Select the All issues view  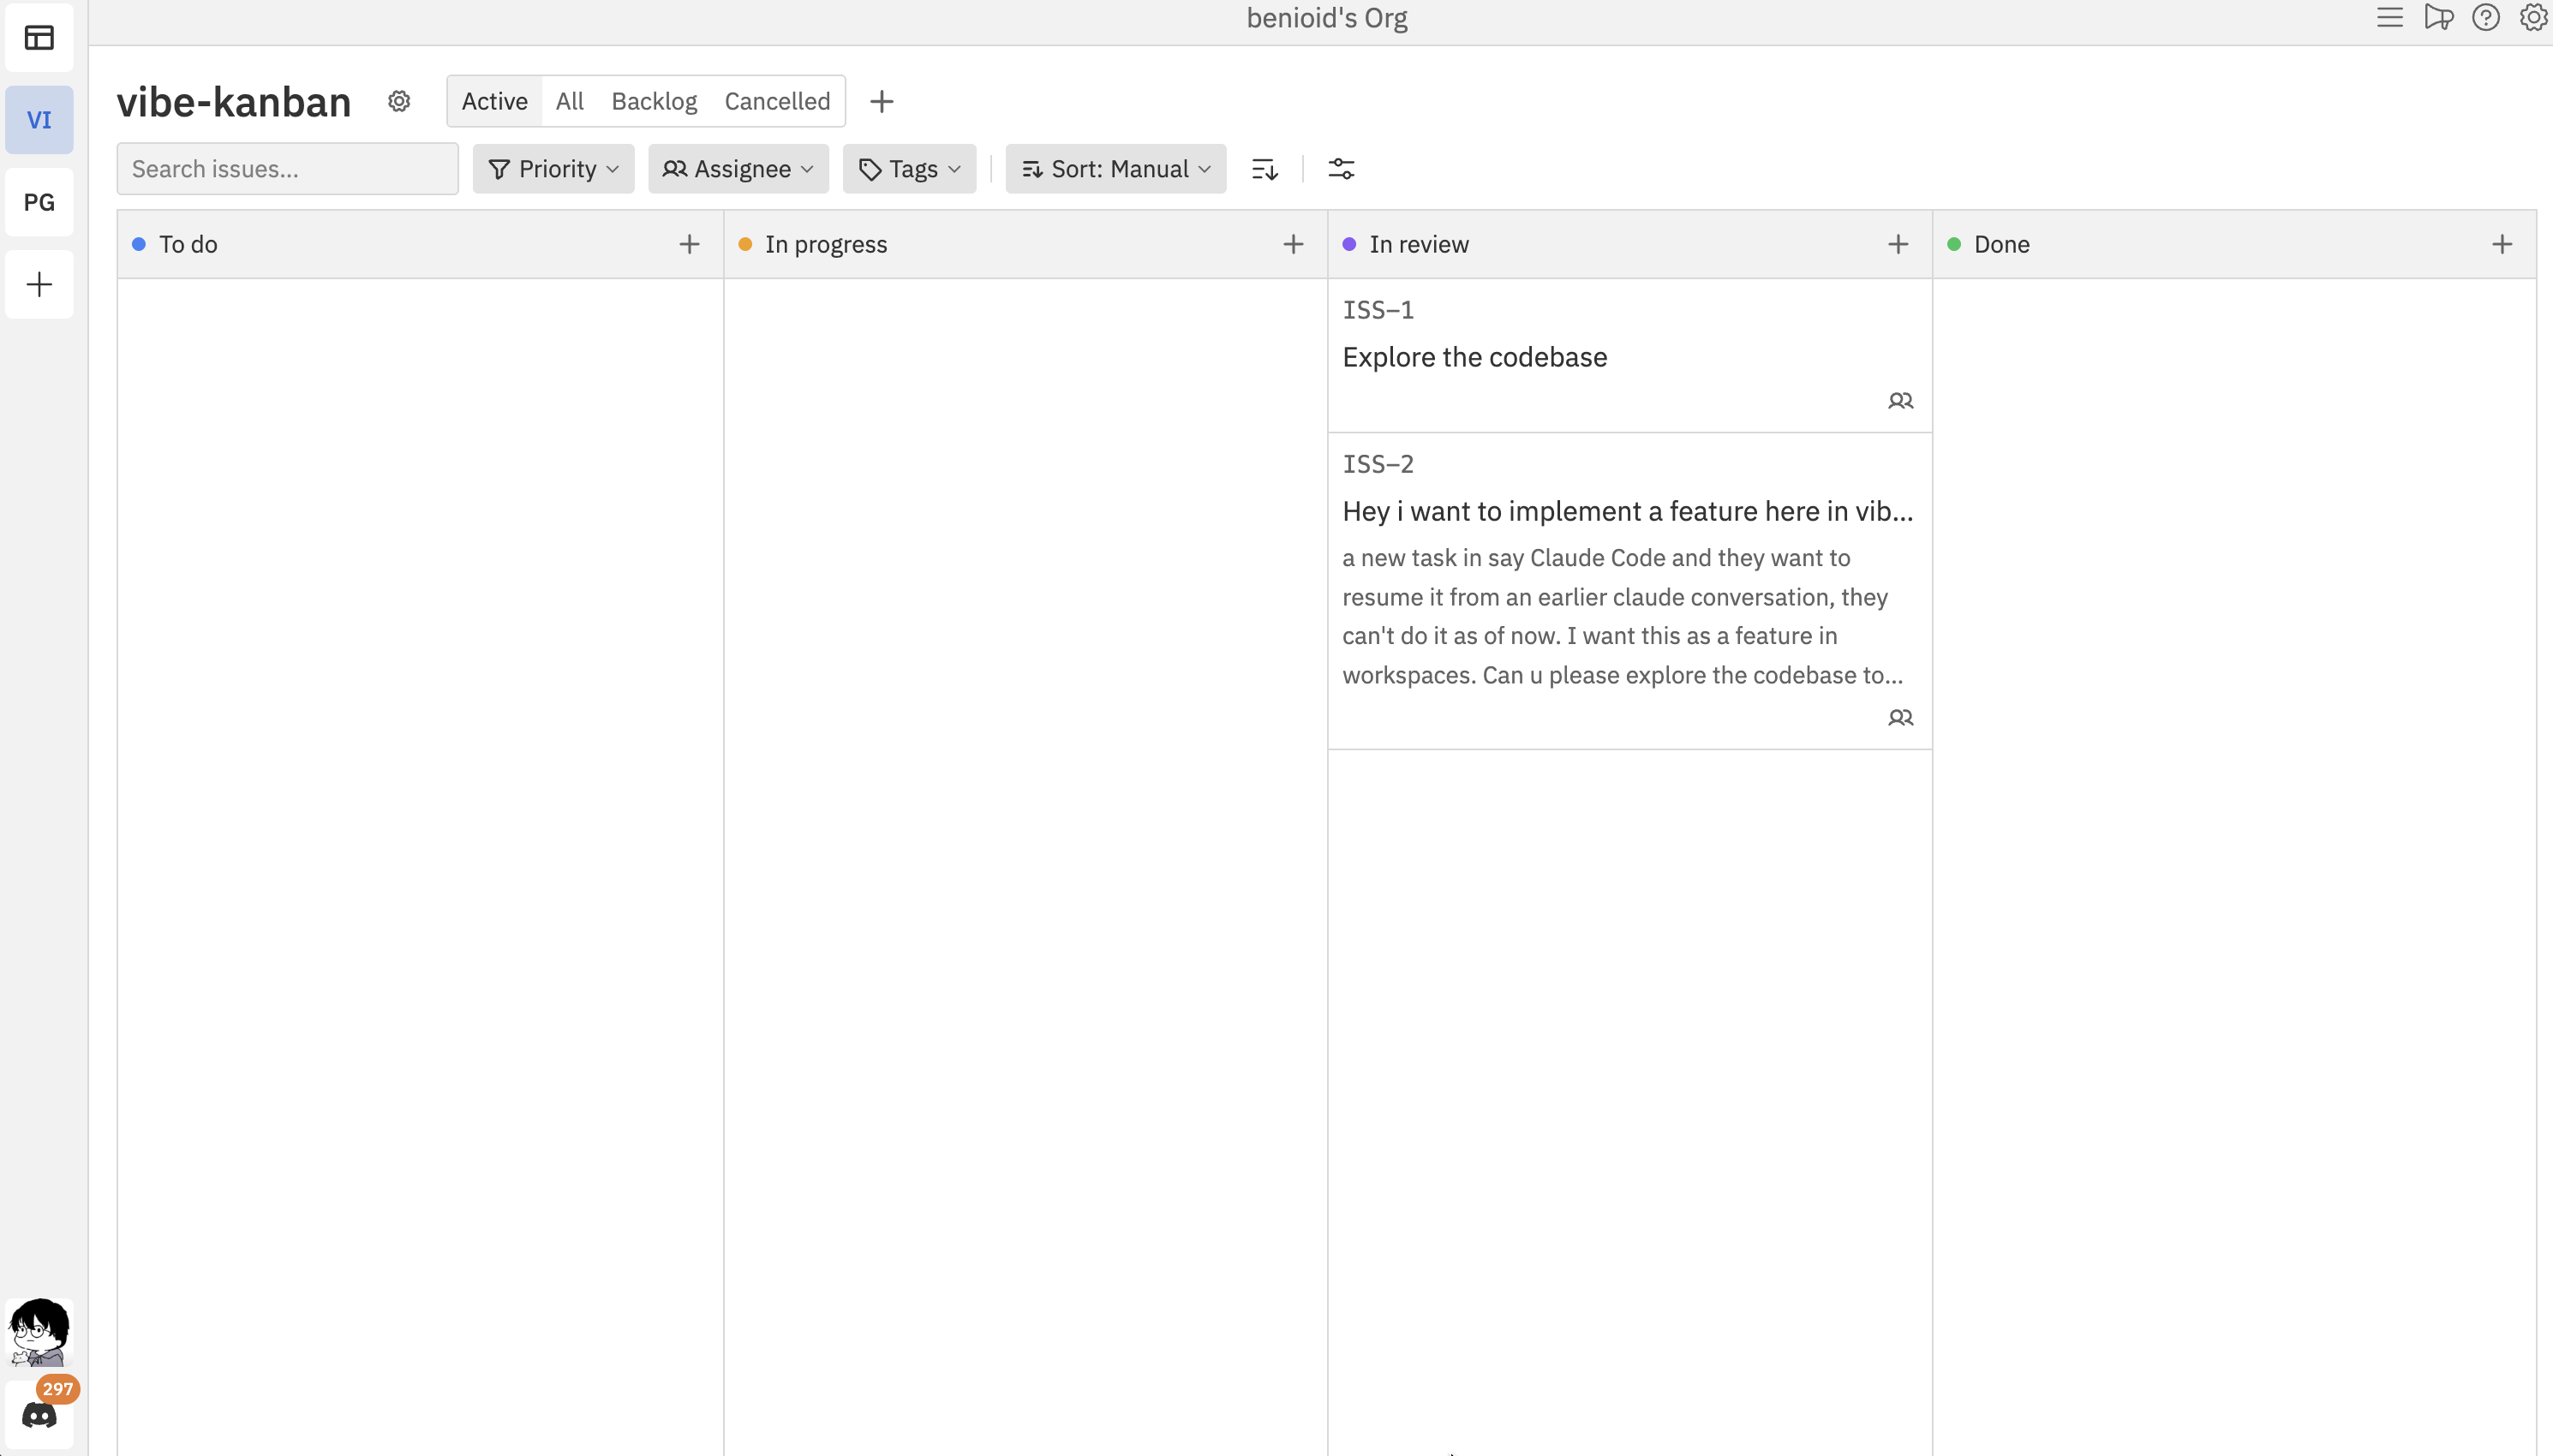coord(567,101)
